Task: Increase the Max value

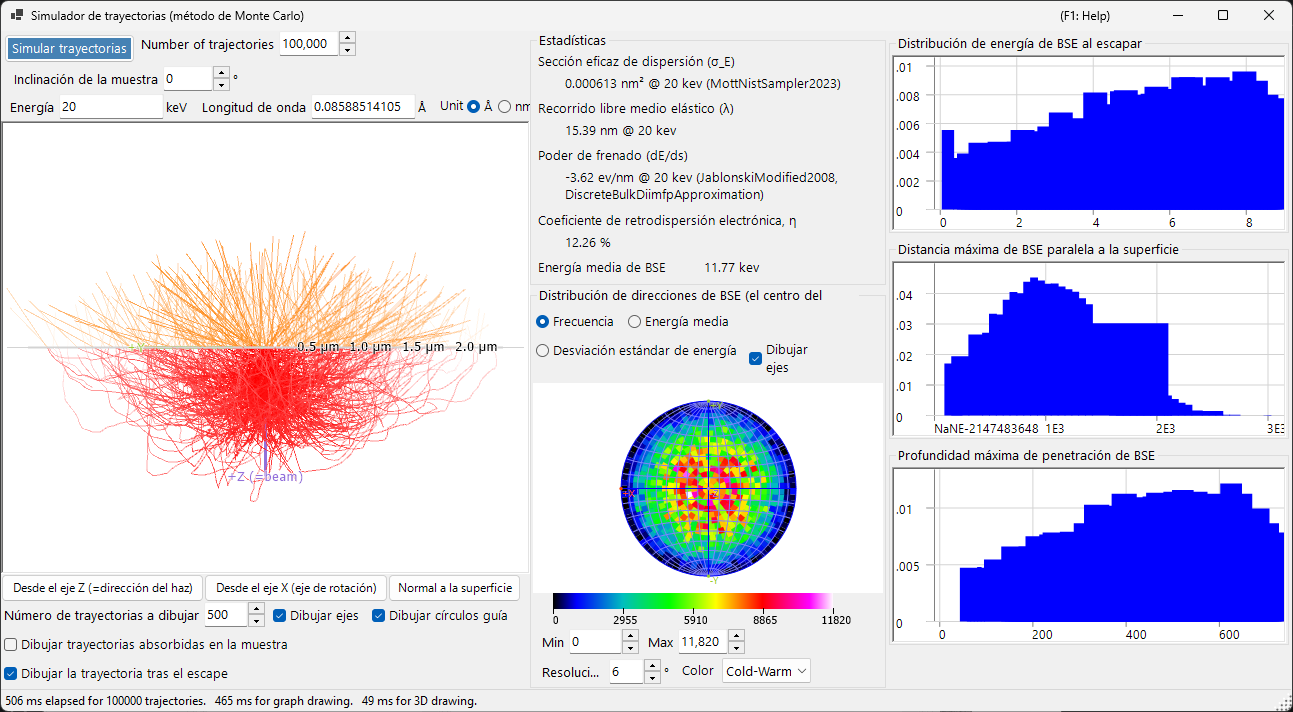Action: pyautogui.click(x=737, y=636)
